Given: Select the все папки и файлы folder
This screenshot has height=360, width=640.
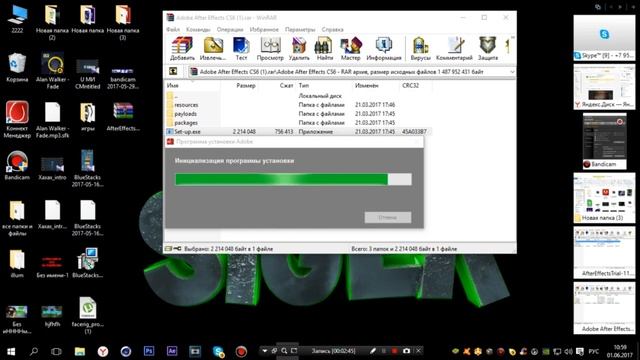Looking at the screenshot, I should click(17, 218).
